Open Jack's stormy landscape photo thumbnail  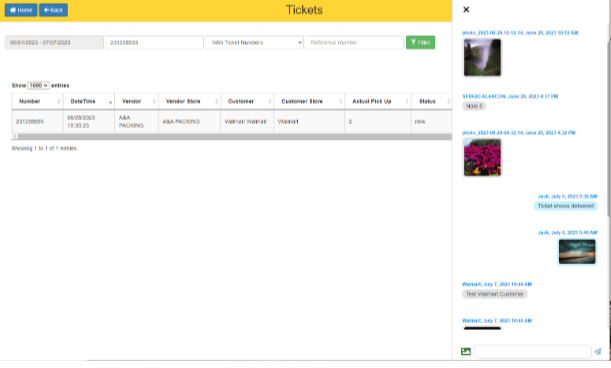click(x=577, y=252)
